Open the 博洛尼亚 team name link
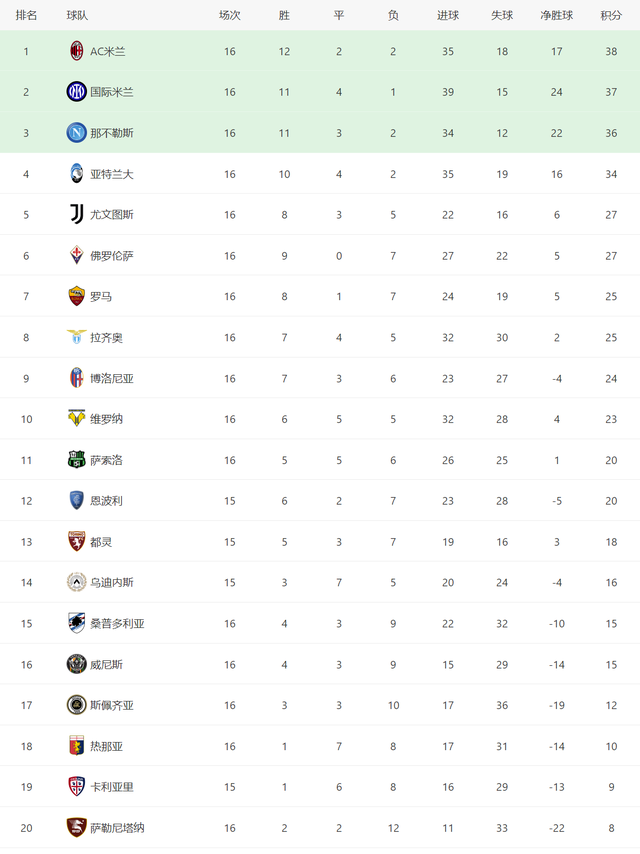640x854 pixels. pos(111,378)
